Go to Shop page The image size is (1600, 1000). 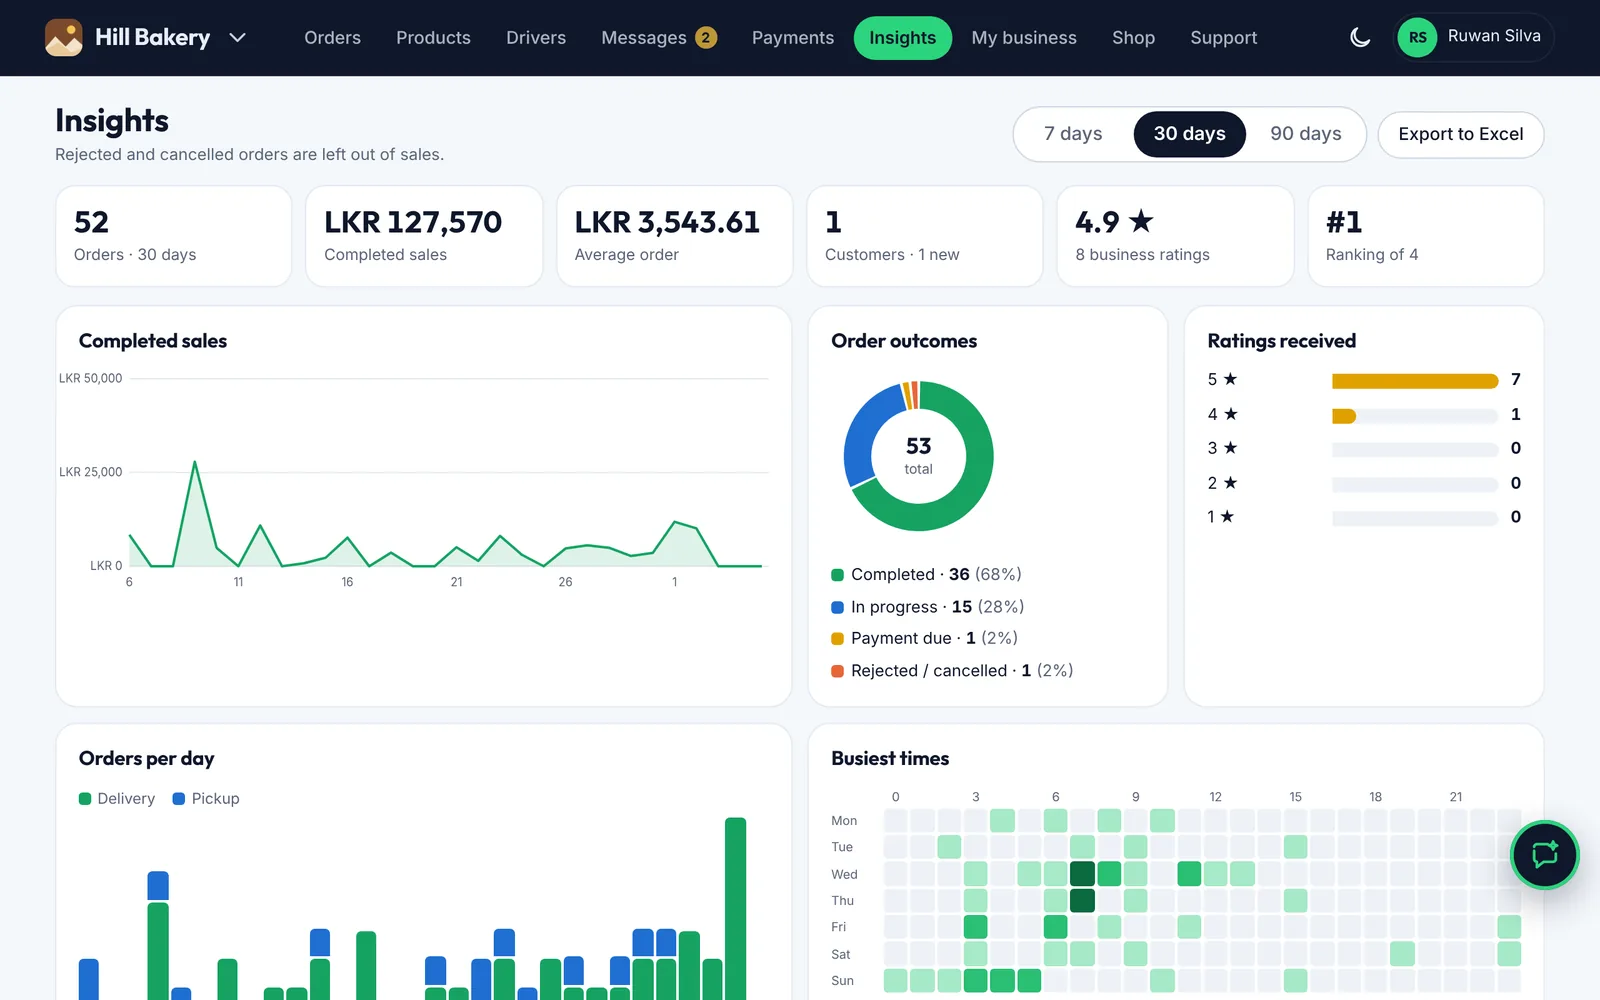(x=1134, y=38)
